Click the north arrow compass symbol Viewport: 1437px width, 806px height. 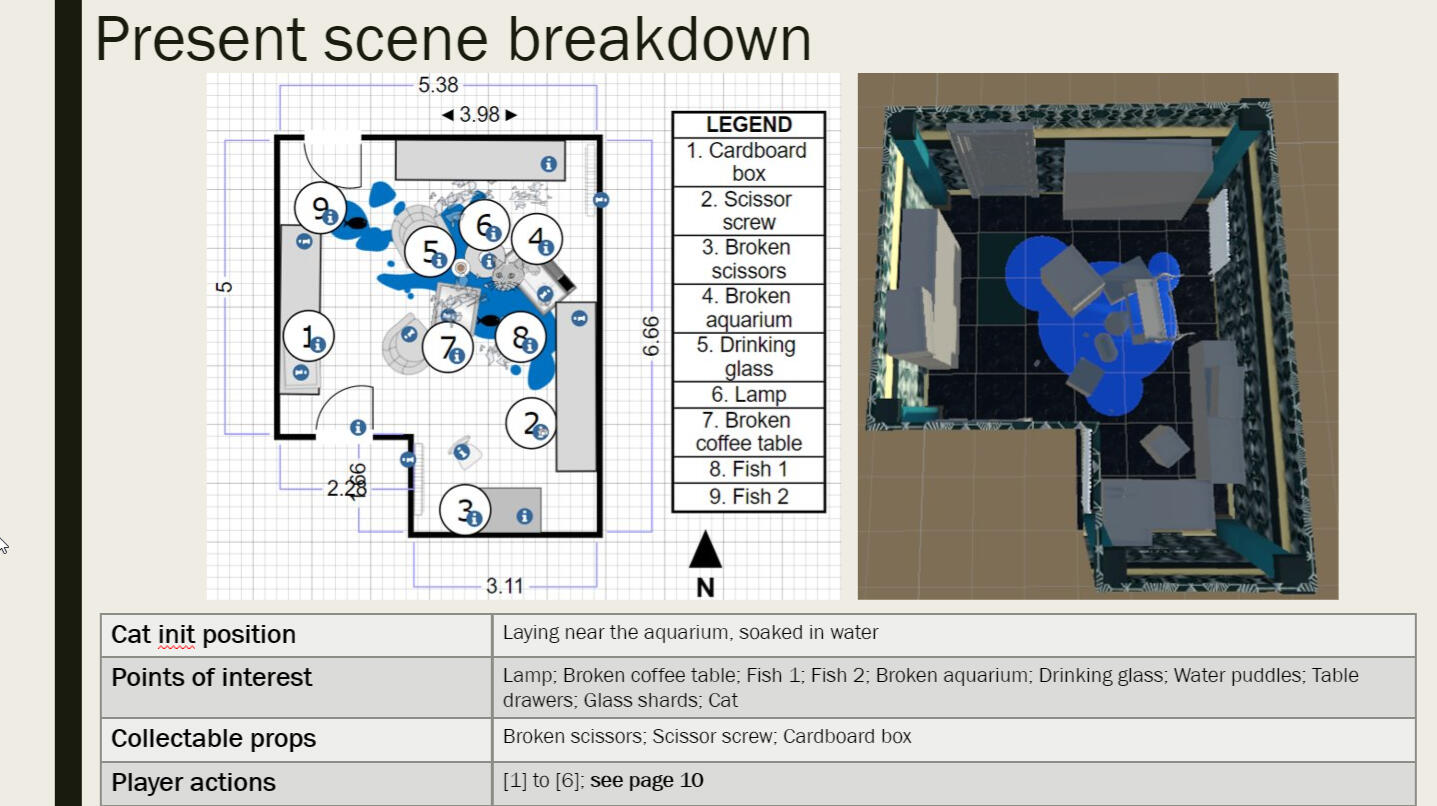point(705,552)
